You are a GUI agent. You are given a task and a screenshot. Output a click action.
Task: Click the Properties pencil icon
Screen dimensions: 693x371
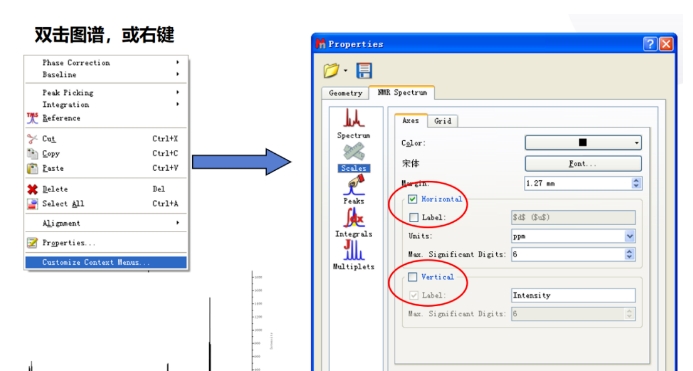[32, 243]
